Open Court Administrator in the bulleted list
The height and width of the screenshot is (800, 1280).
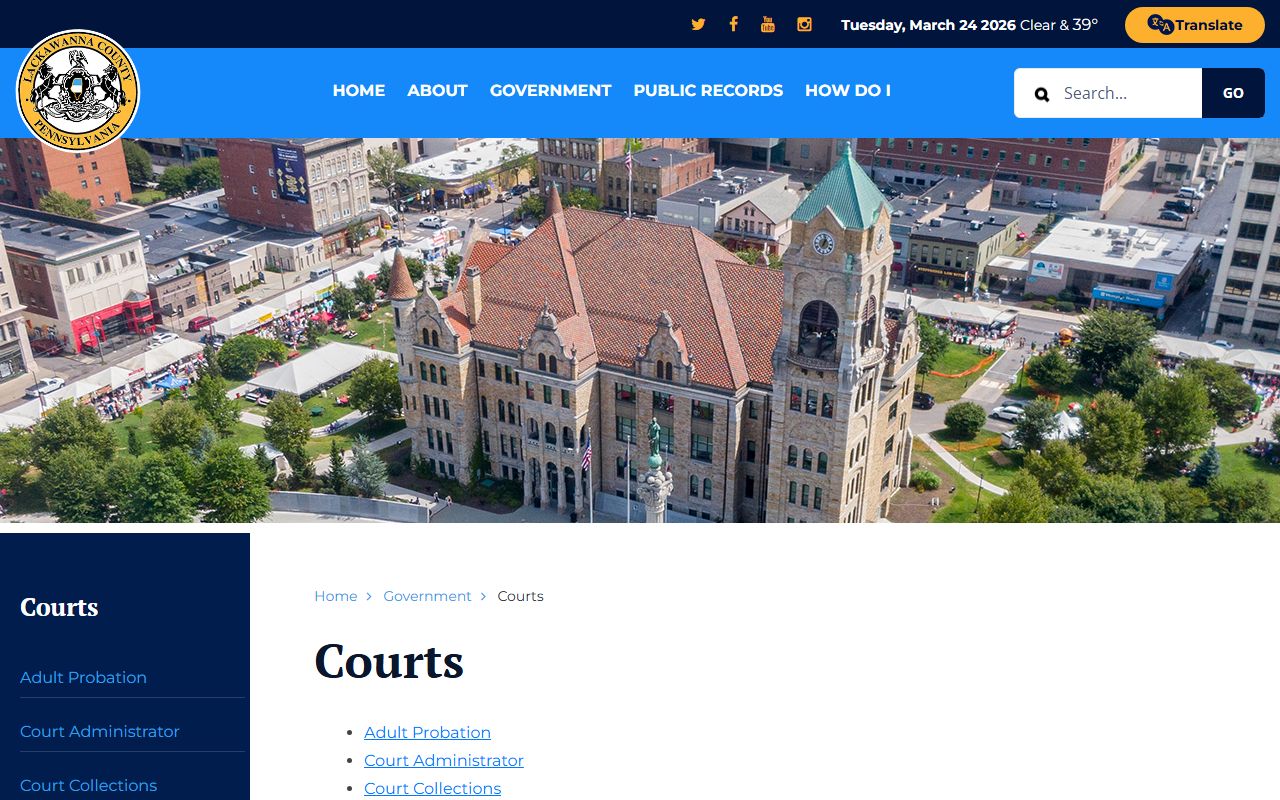coord(444,760)
